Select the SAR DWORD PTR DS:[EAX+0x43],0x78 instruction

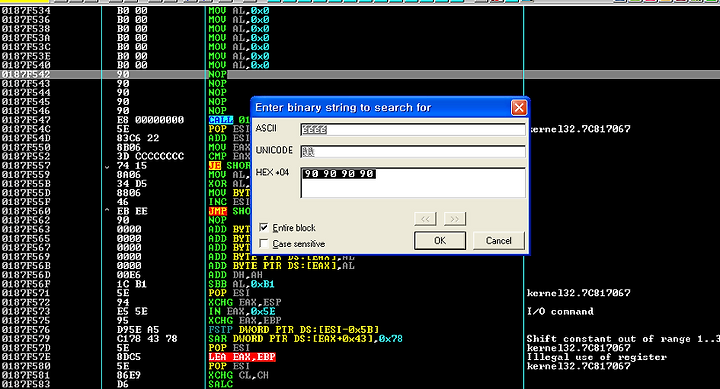pyautogui.click(x=305, y=338)
